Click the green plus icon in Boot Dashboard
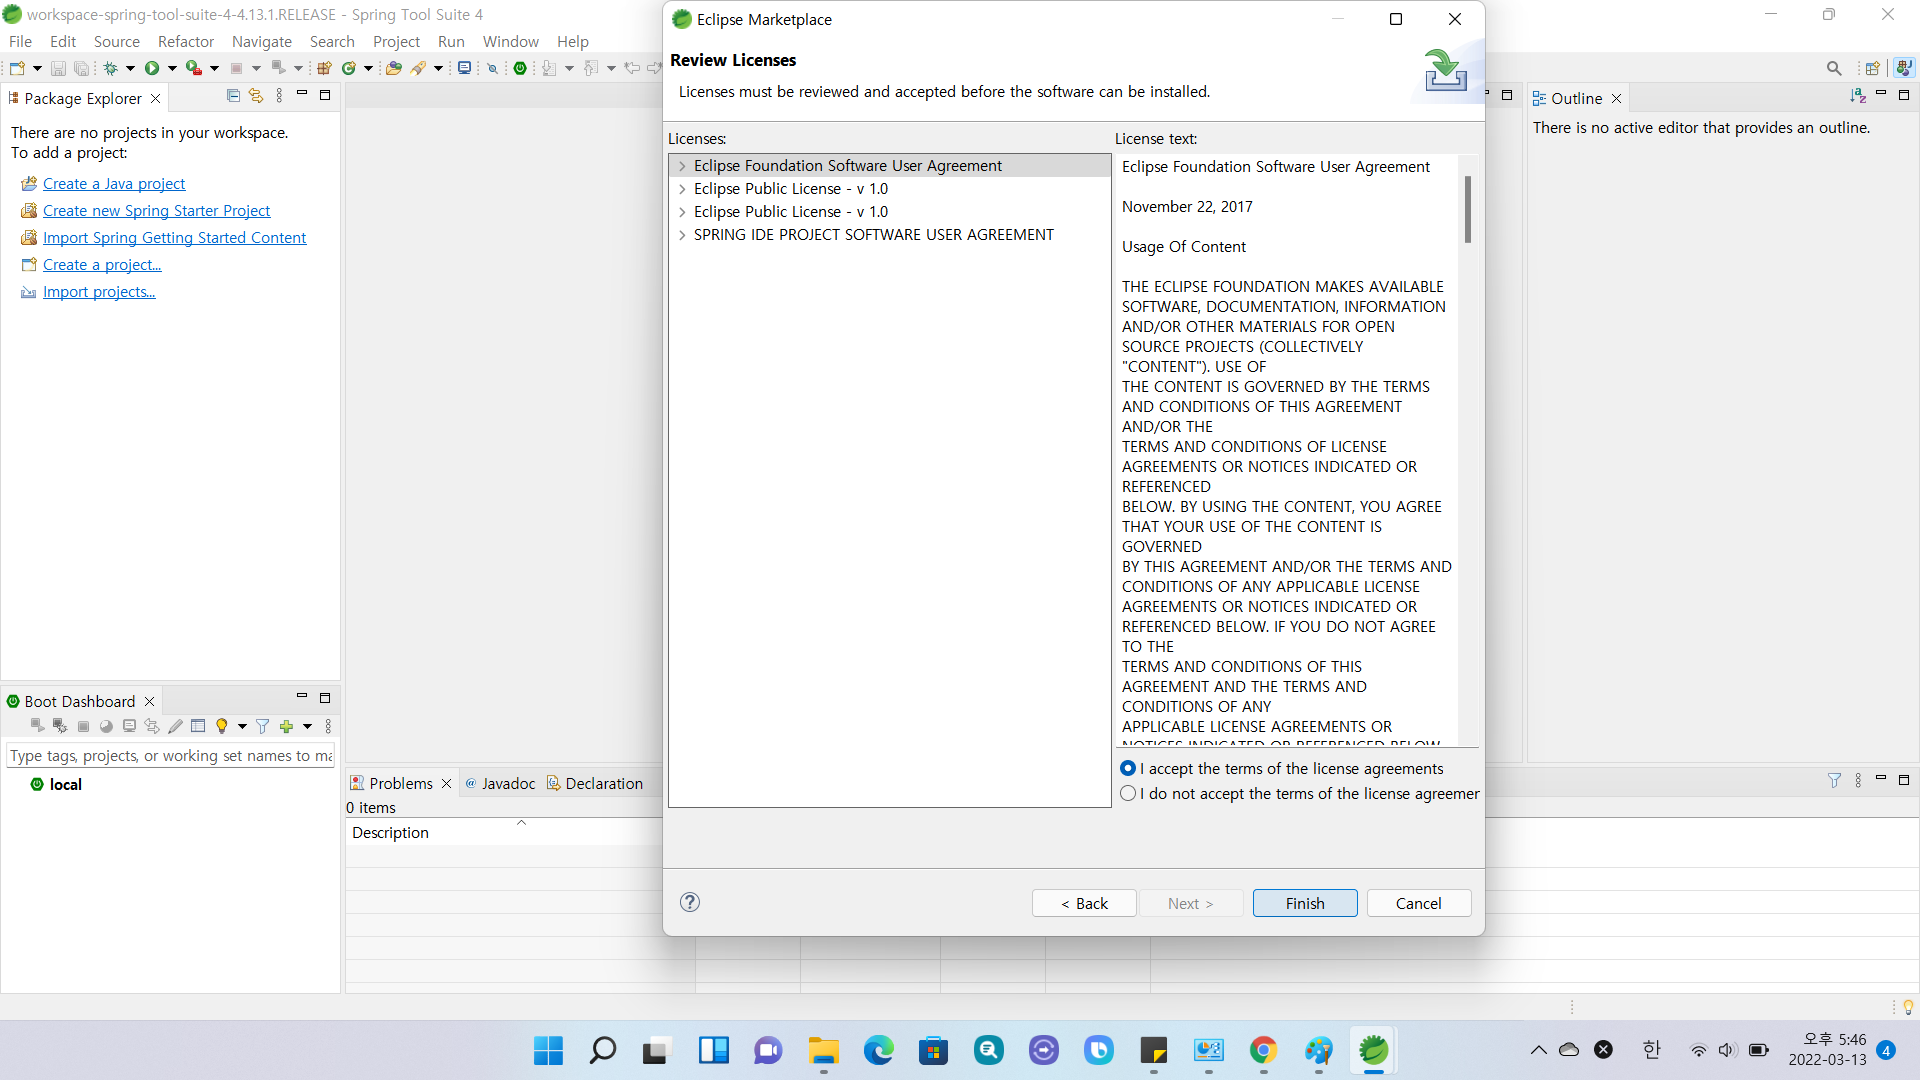This screenshot has width=1920, height=1080. pyautogui.click(x=287, y=726)
